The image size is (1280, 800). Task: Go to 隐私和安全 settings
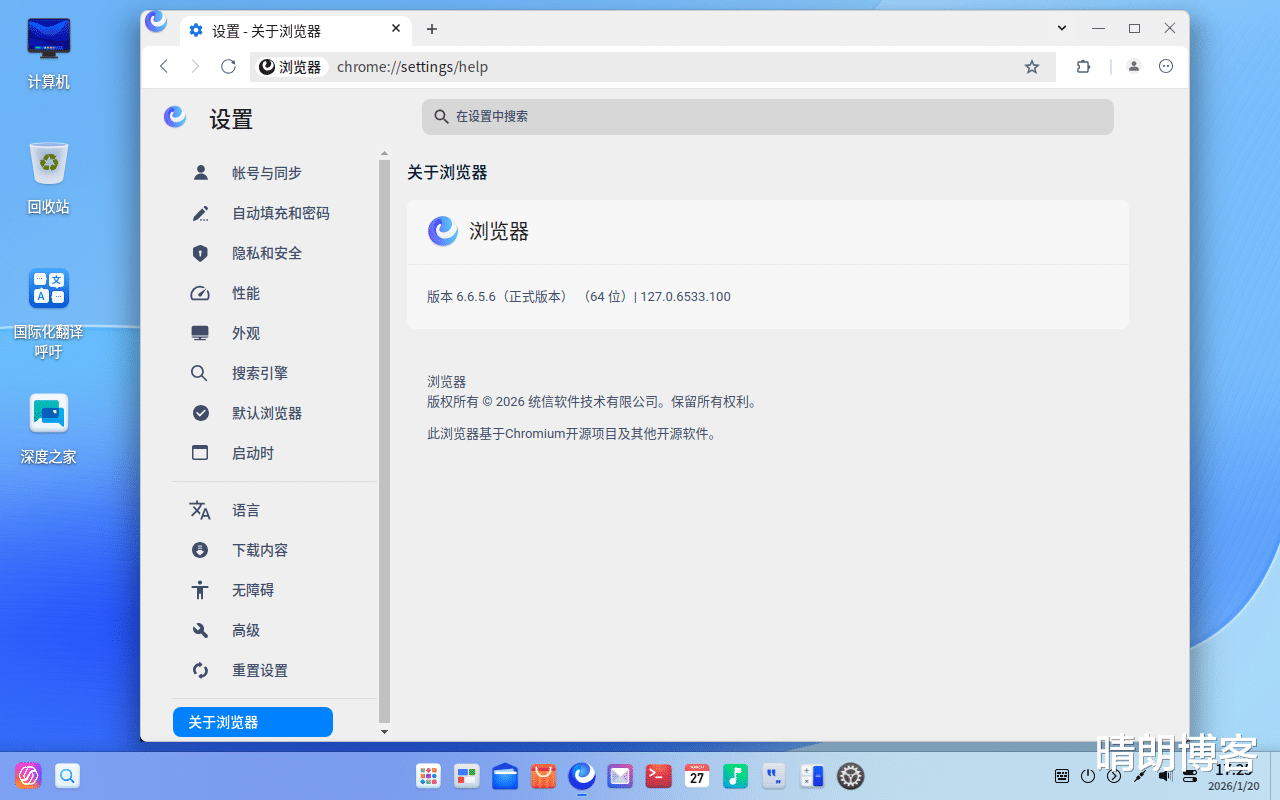coord(267,253)
